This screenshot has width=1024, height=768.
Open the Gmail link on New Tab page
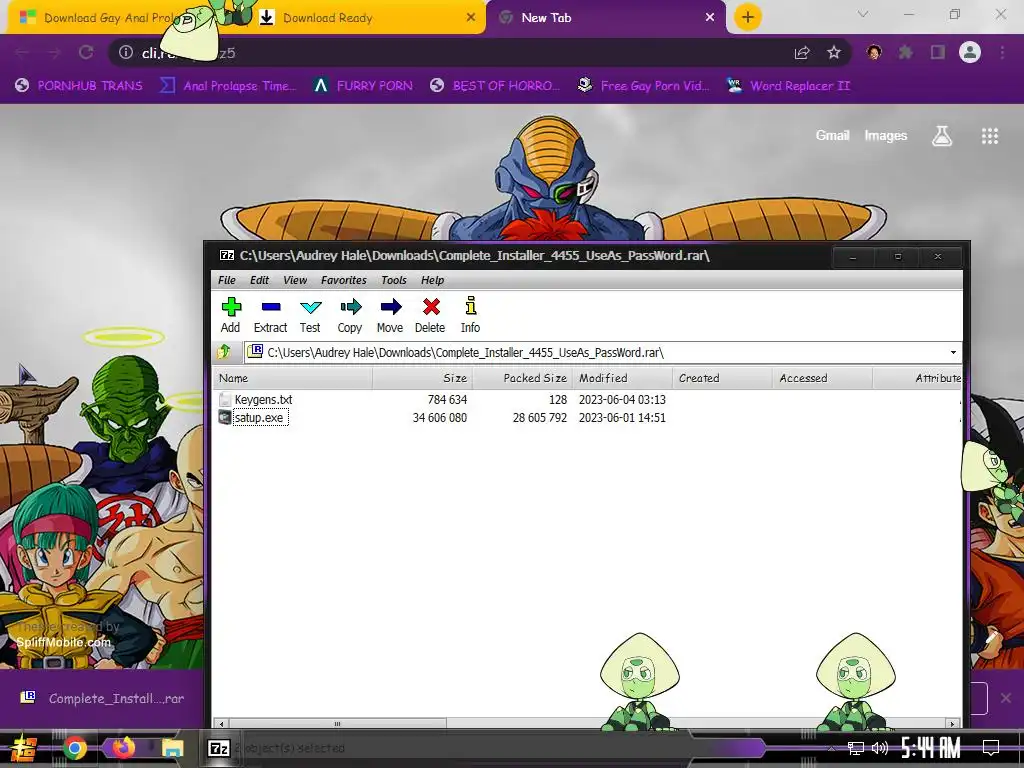tap(832, 136)
